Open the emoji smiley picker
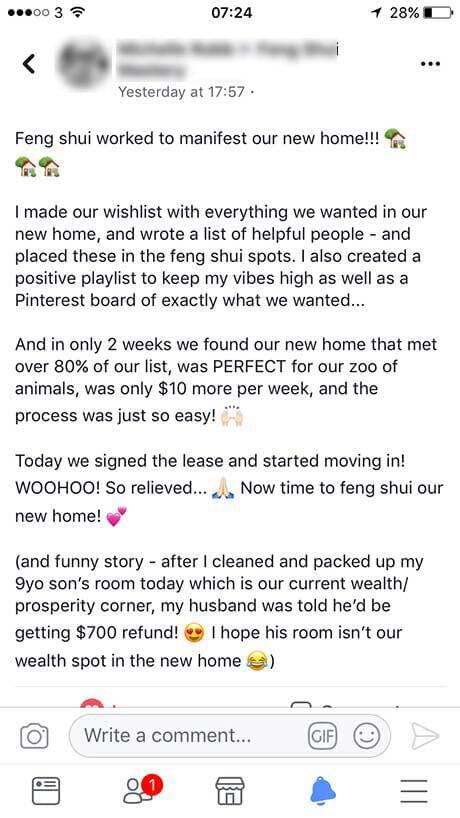460x818 pixels. coord(367,736)
